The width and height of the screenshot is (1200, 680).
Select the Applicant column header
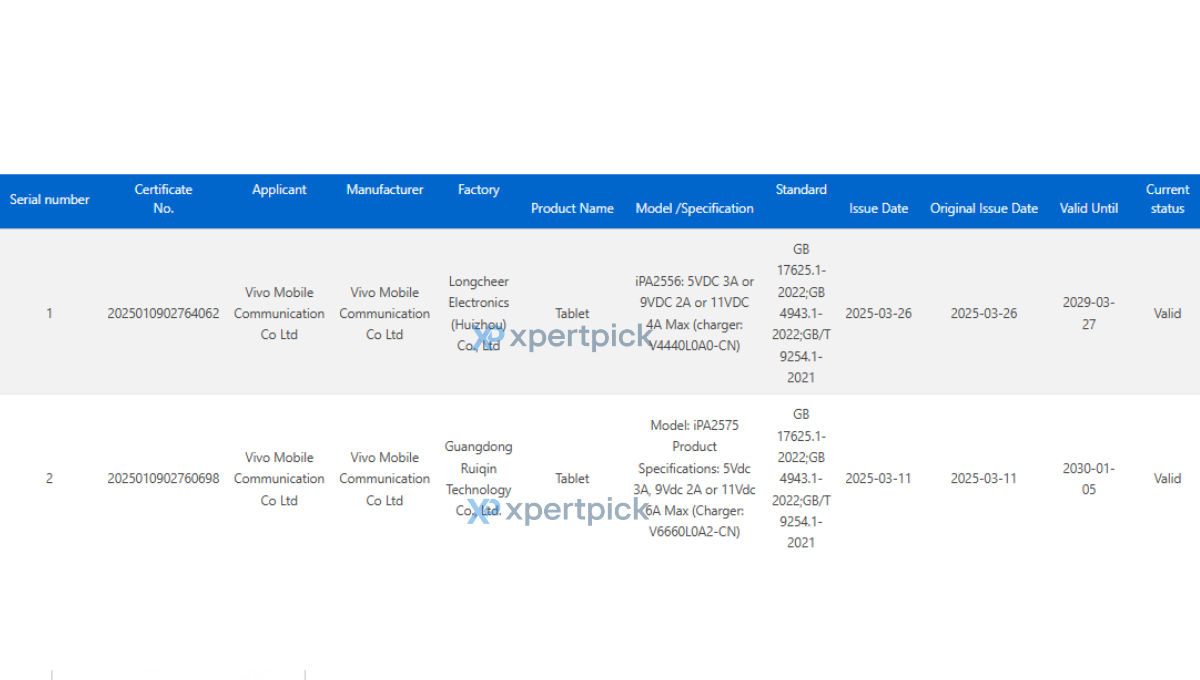click(279, 189)
